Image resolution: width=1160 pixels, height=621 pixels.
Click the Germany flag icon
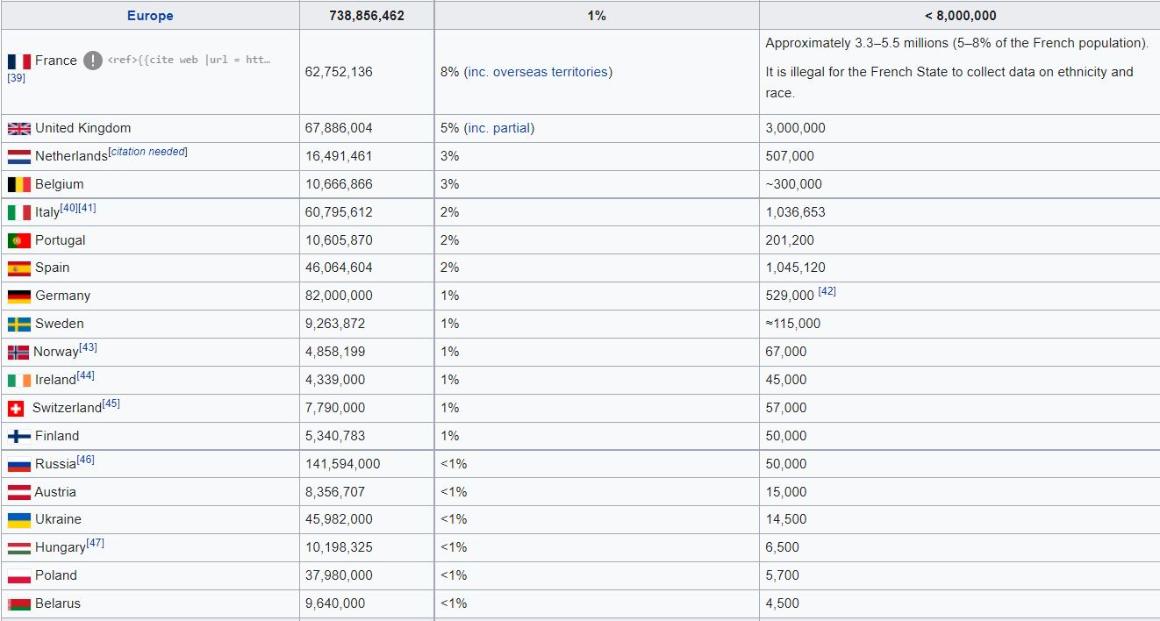coord(19,296)
